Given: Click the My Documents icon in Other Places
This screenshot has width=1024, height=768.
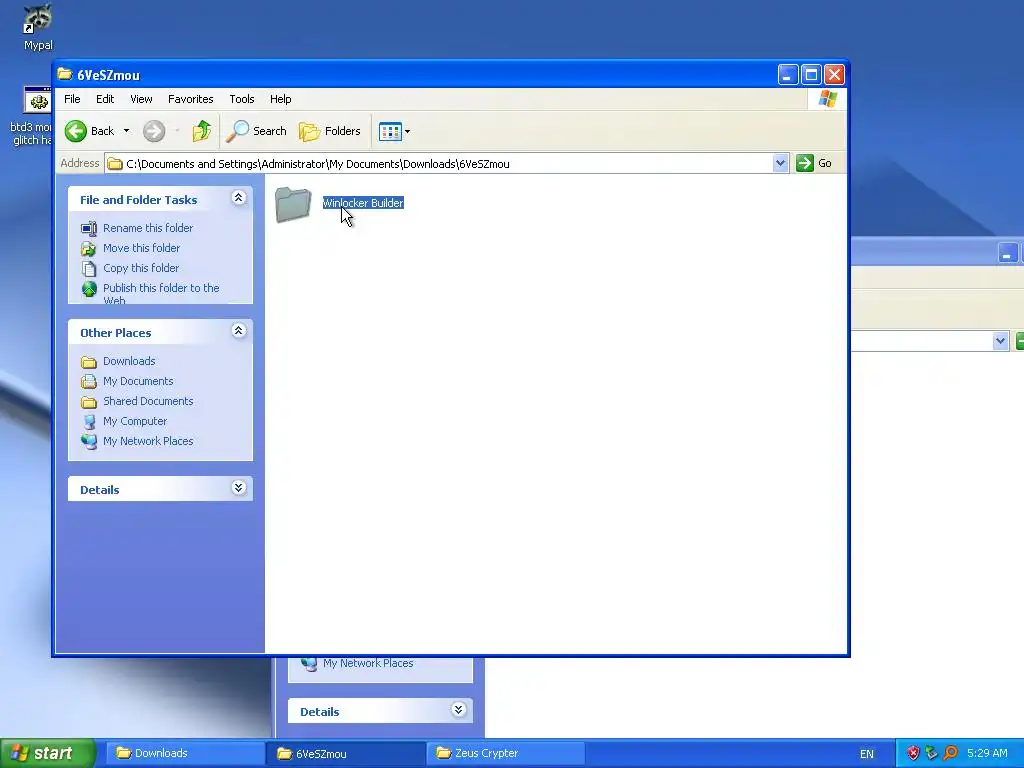Looking at the screenshot, I should click(89, 381).
